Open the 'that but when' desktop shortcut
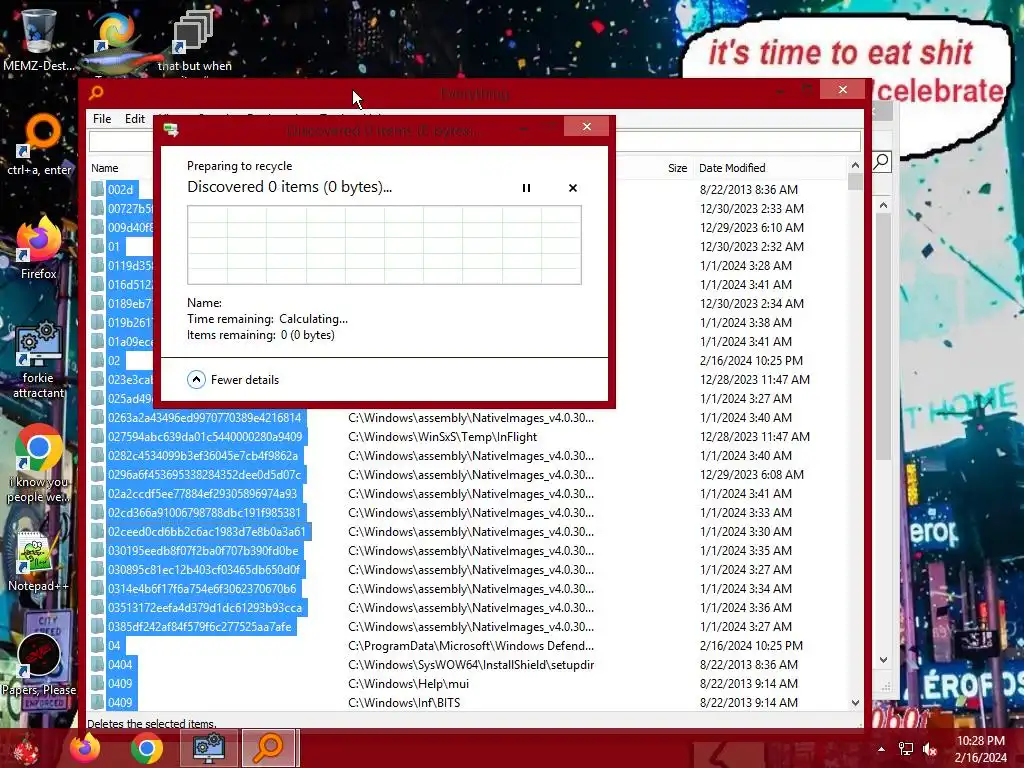1024x768 pixels. click(x=194, y=39)
